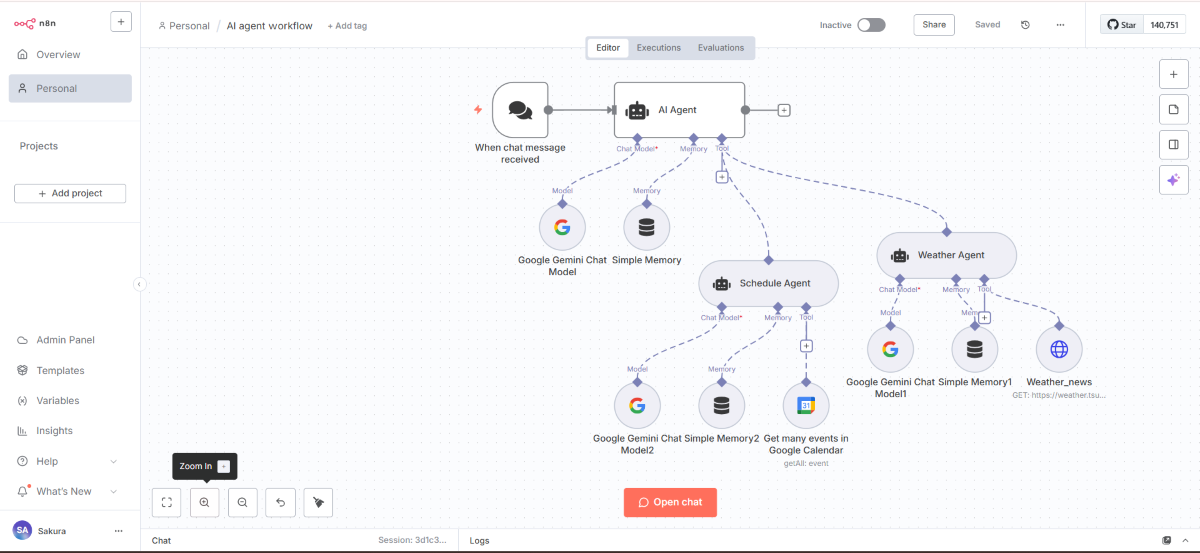The height and width of the screenshot is (553, 1200).
Task: Toggle the workflow Inactive switch
Action: click(x=870, y=25)
